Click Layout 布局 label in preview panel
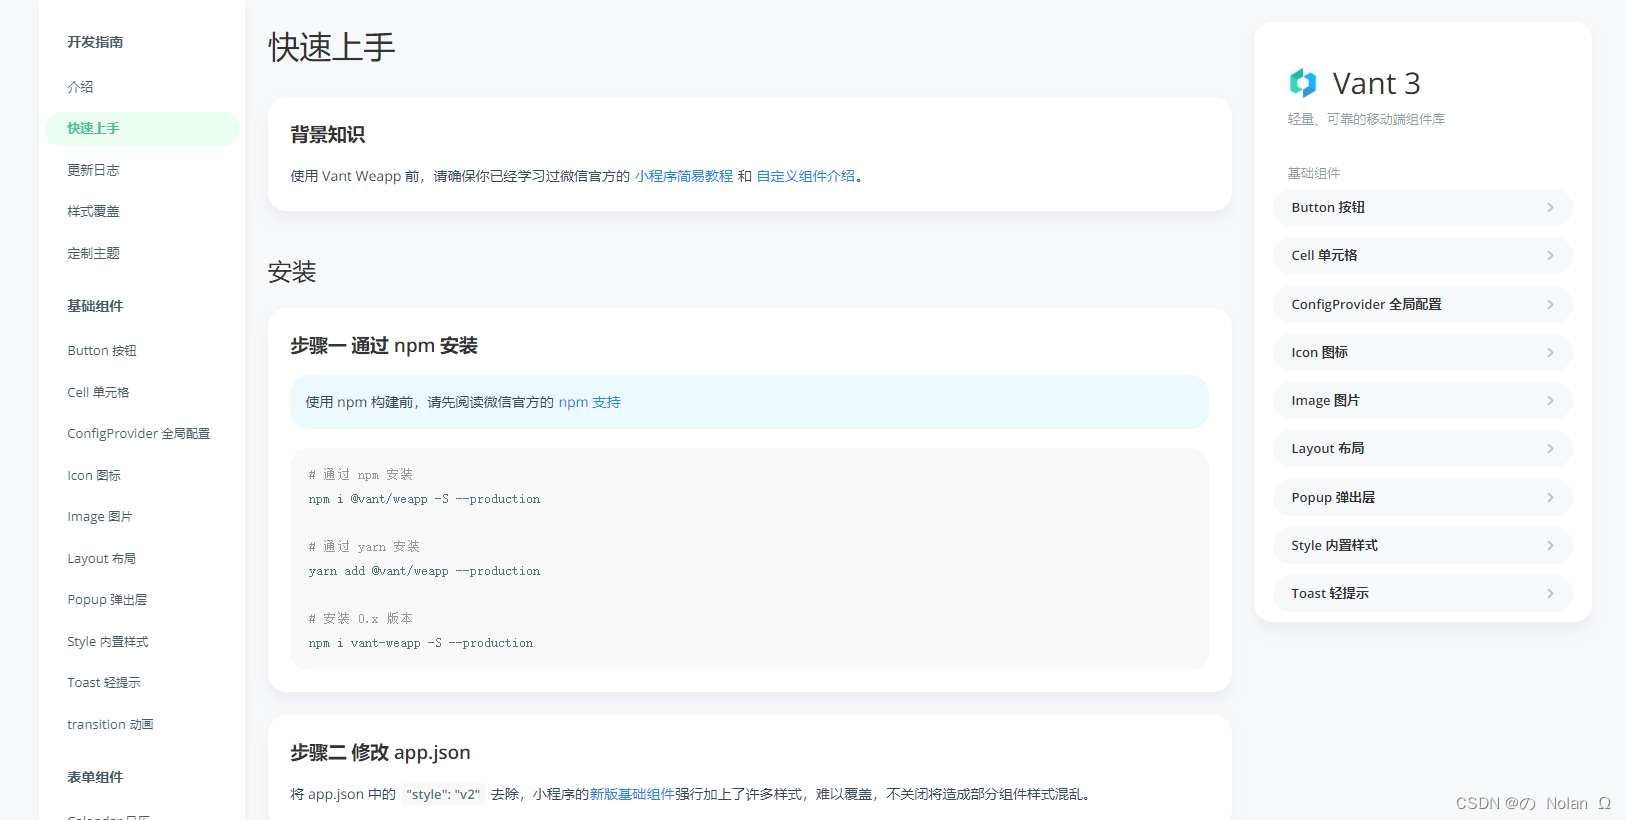This screenshot has width=1626, height=820. pyautogui.click(x=1328, y=449)
